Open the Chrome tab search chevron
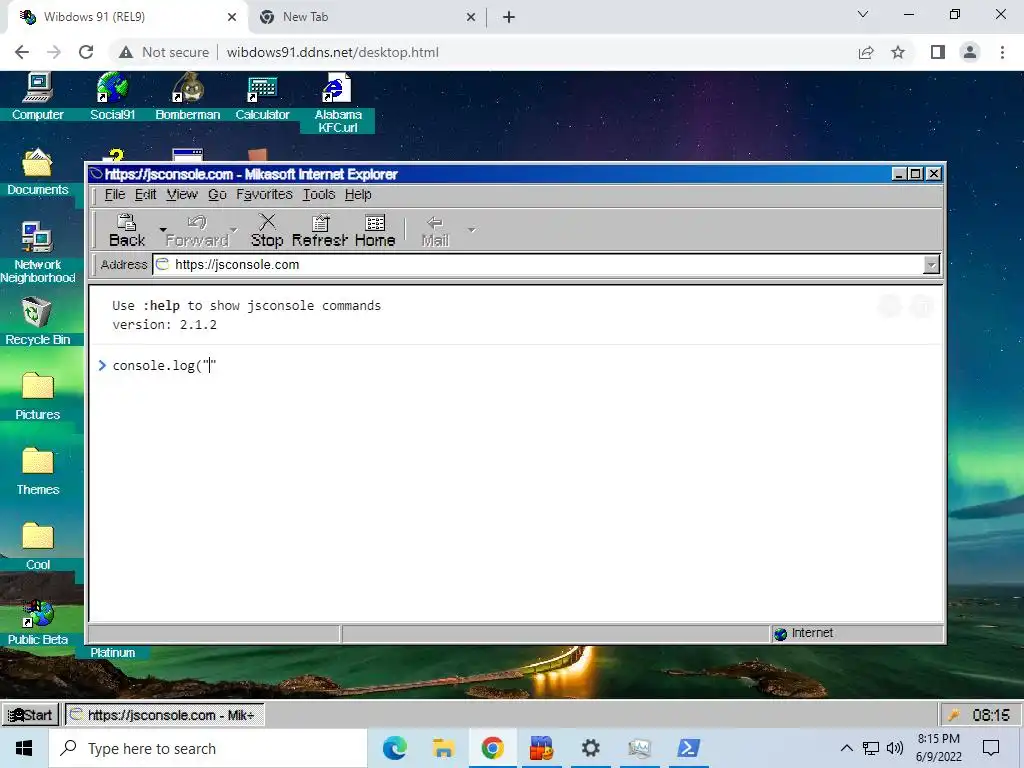The image size is (1024, 768). pos(863,14)
